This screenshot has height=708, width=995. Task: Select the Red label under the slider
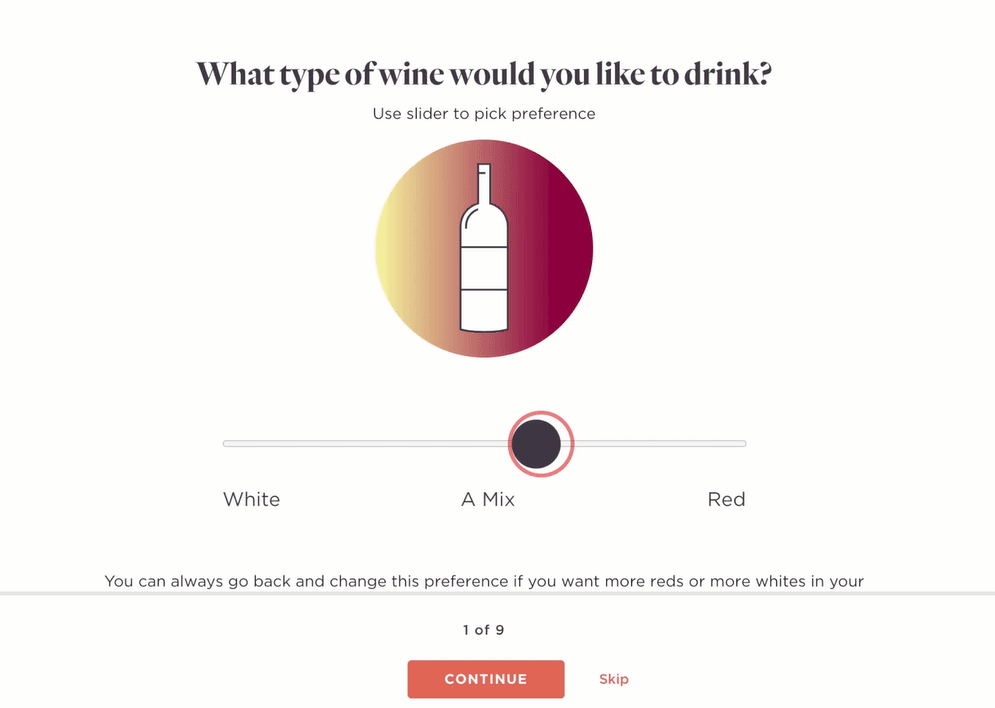pyautogui.click(x=726, y=499)
